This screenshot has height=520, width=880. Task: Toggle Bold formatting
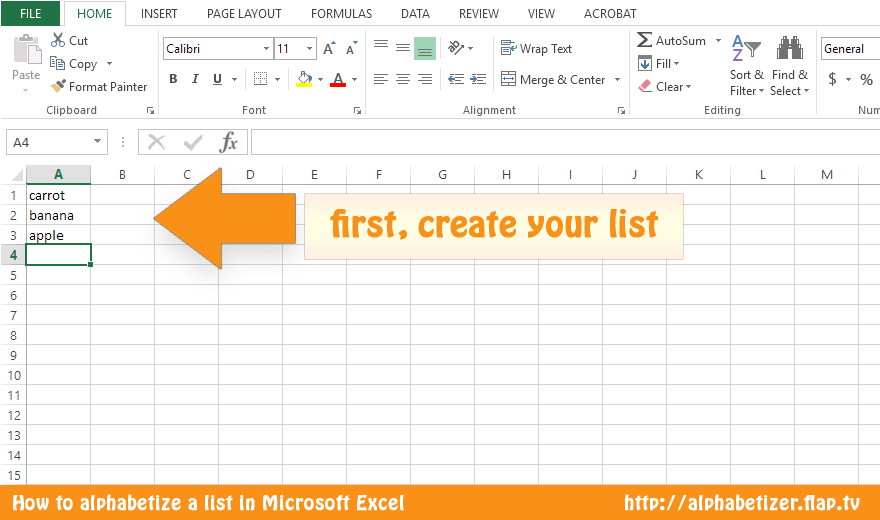(173, 79)
